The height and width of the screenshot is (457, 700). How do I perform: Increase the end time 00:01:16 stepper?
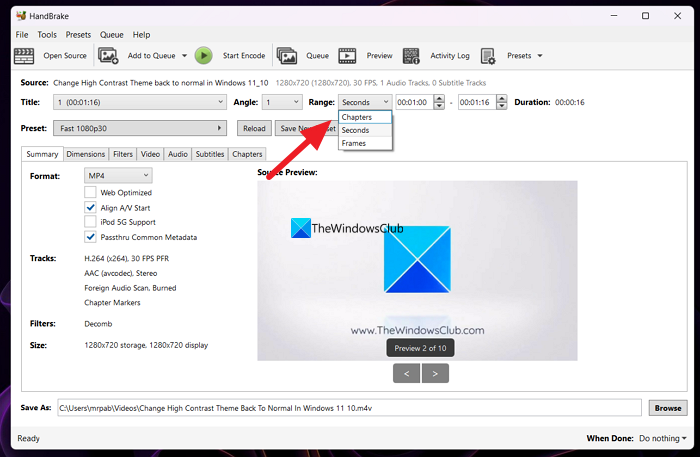click(x=502, y=99)
